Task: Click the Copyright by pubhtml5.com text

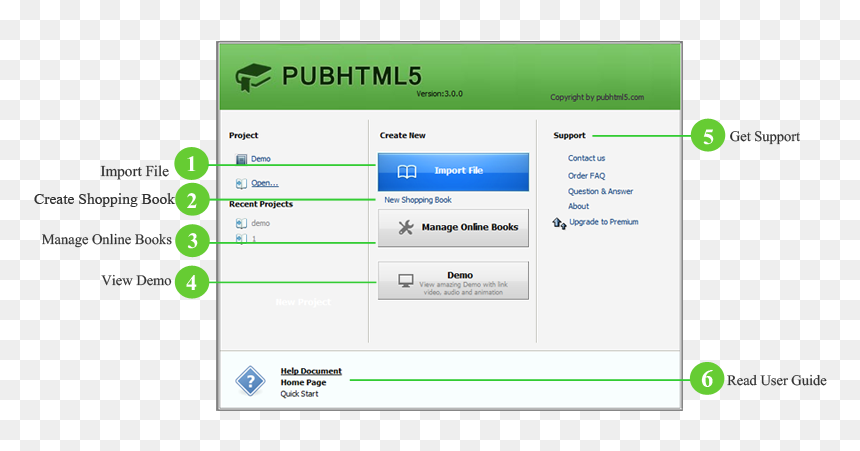Action: (x=597, y=98)
